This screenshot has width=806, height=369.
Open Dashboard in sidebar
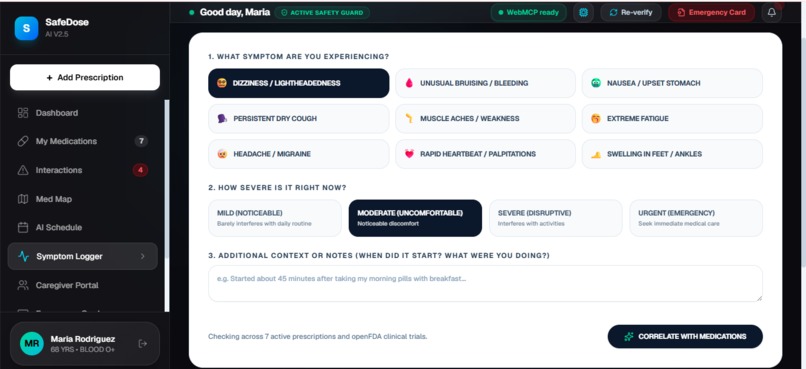82,113
